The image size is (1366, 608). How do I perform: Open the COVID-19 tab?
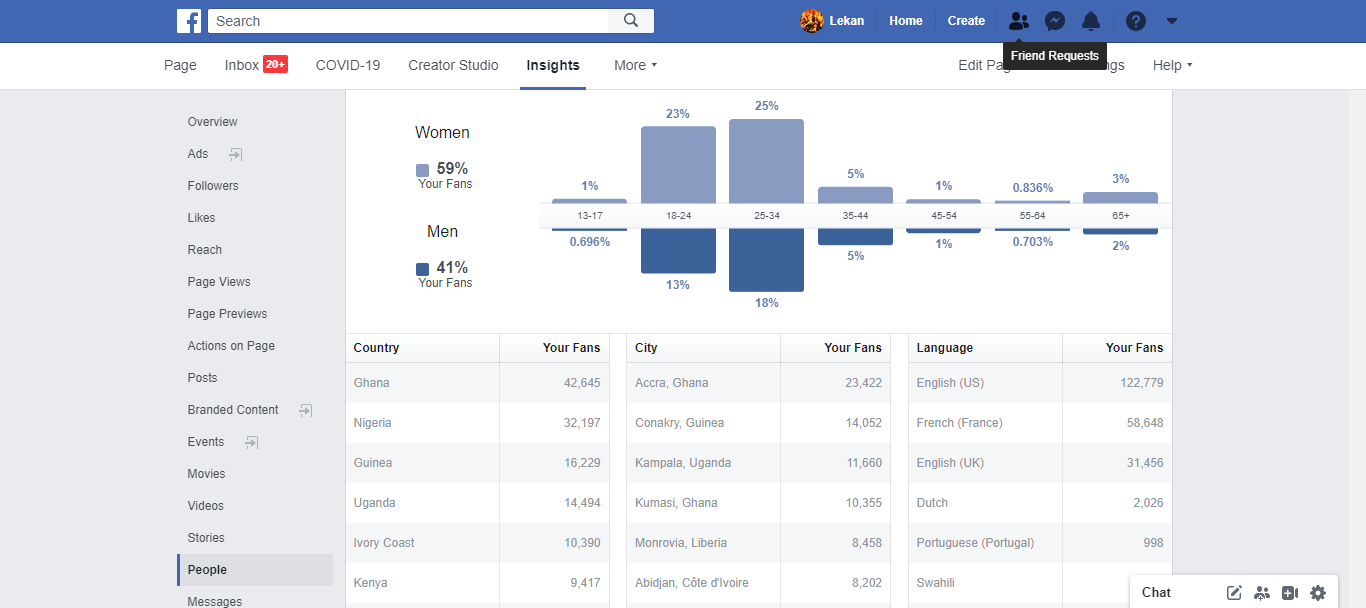[348, 65]
